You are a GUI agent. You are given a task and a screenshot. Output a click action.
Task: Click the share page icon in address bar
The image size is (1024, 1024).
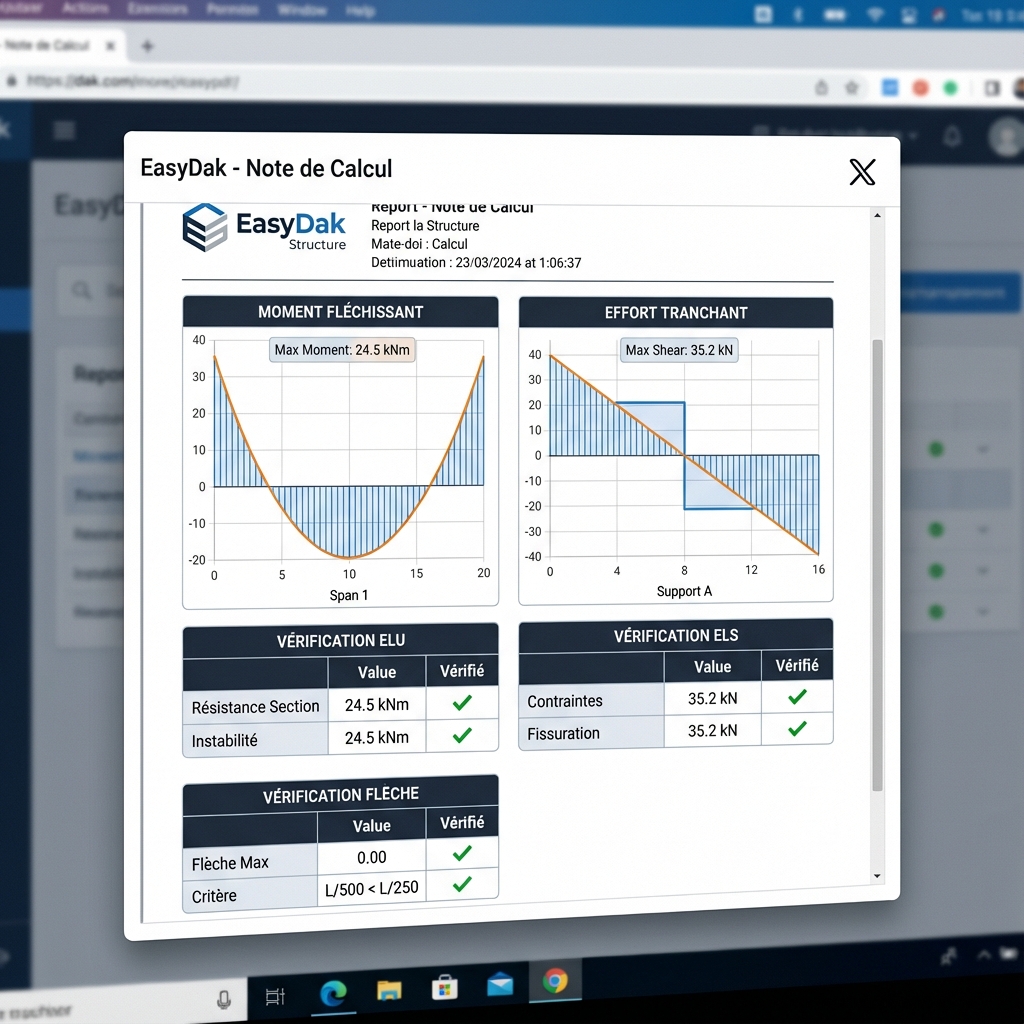coord(822,88)
